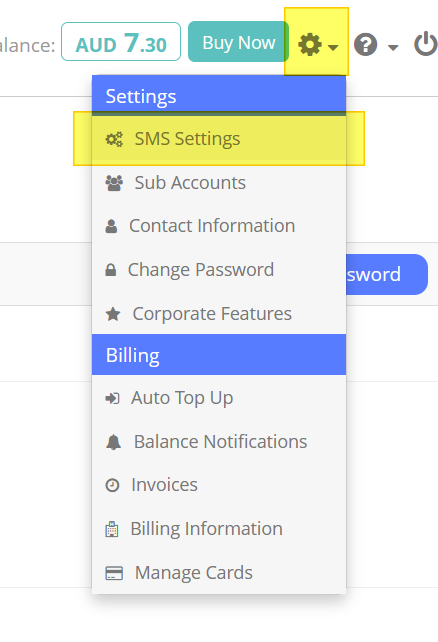Expand the help question mark menu

(x=376, y=45)
